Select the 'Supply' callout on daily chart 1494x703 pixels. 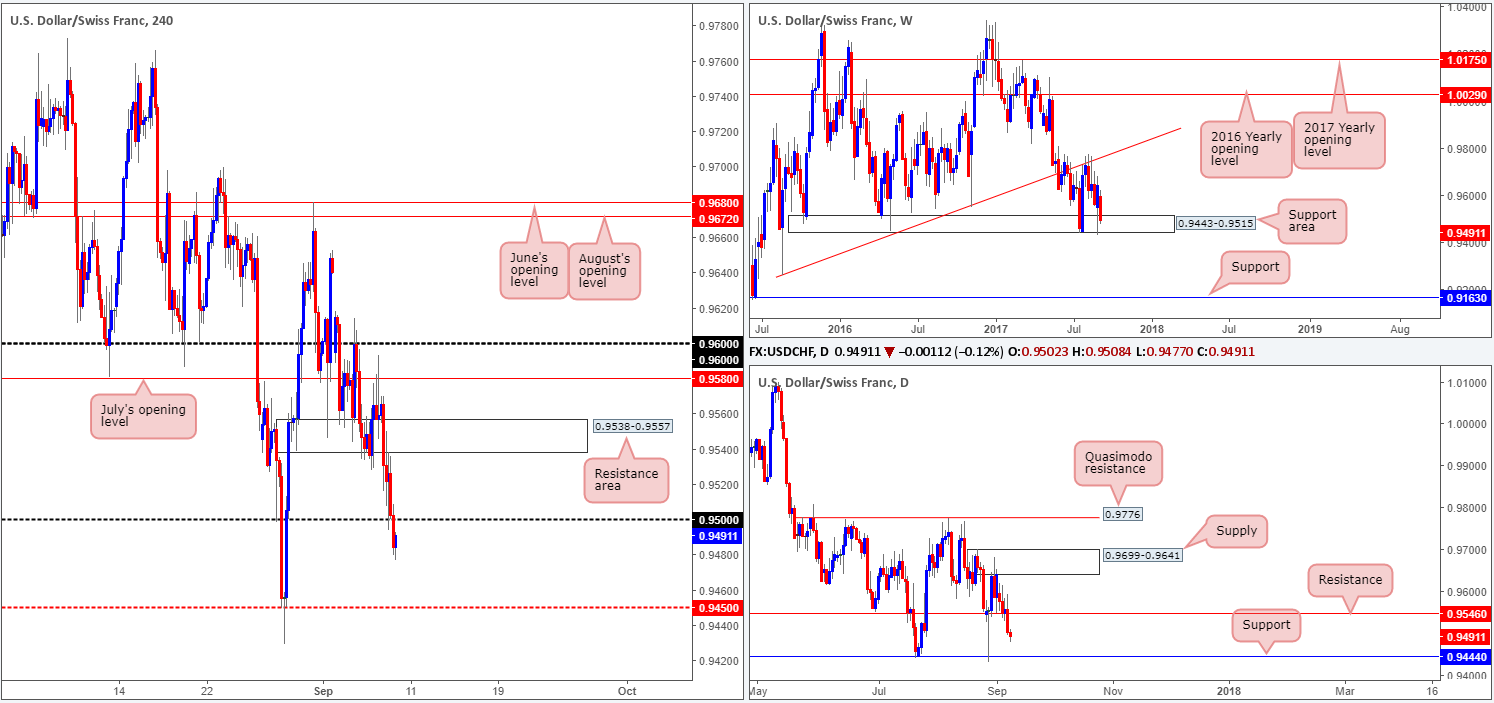[1236, 531]
